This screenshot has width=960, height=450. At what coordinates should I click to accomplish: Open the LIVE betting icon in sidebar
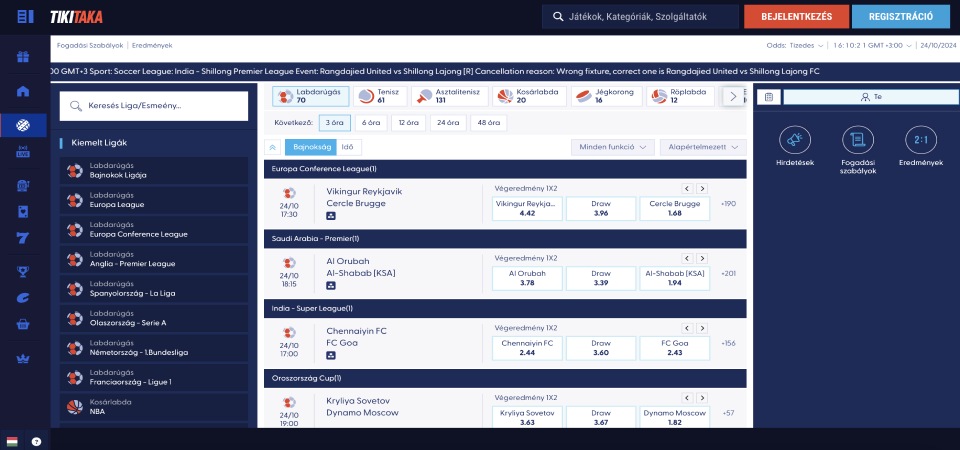23,152
